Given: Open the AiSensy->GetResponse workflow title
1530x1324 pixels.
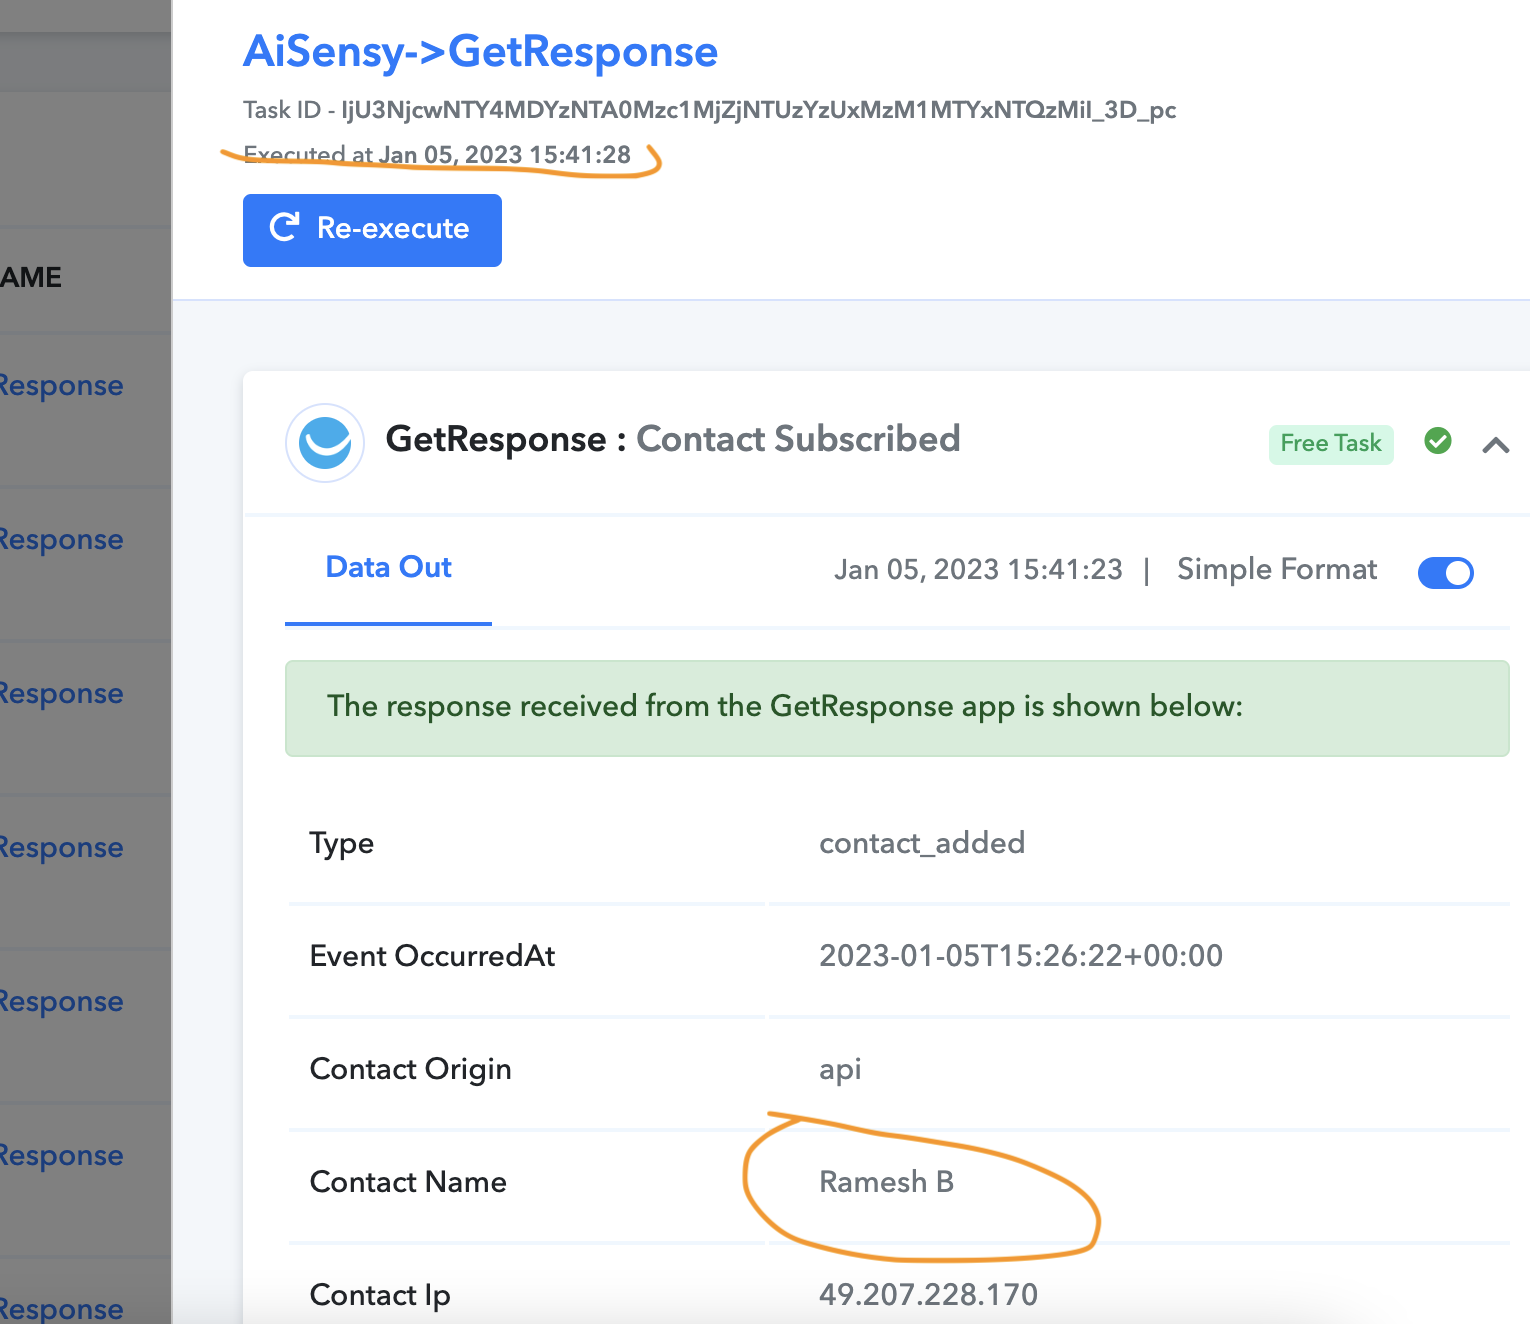Looking at the screenshot, I should 481,52.
